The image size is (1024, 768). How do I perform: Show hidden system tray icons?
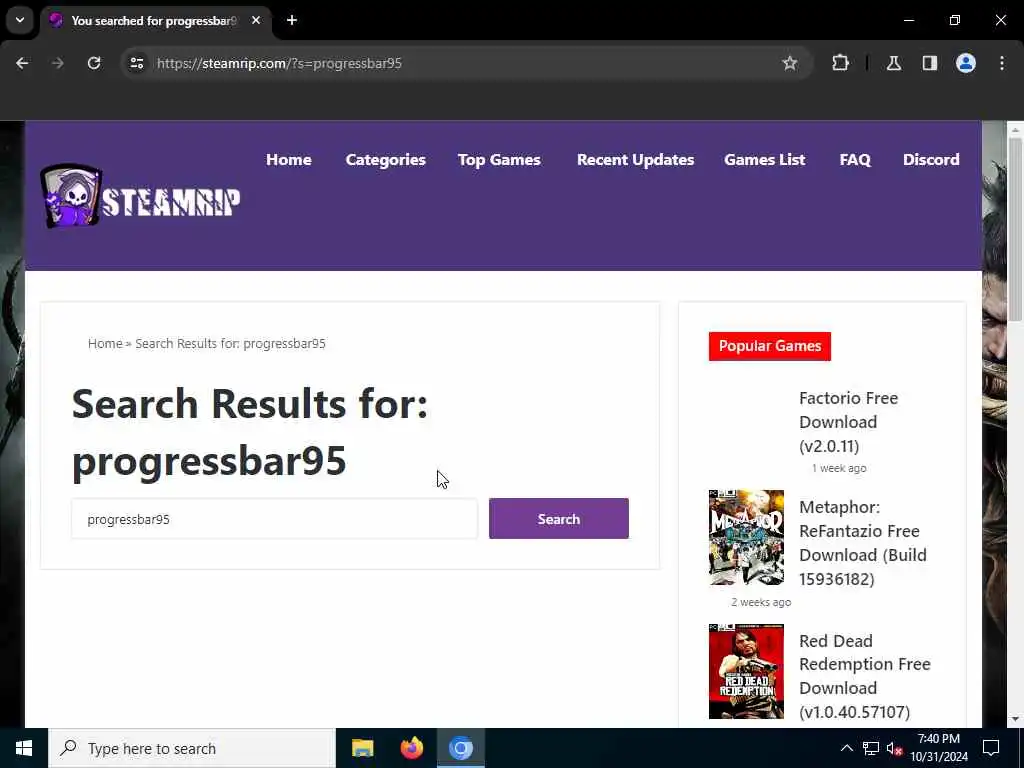click(x=846, y=748)
